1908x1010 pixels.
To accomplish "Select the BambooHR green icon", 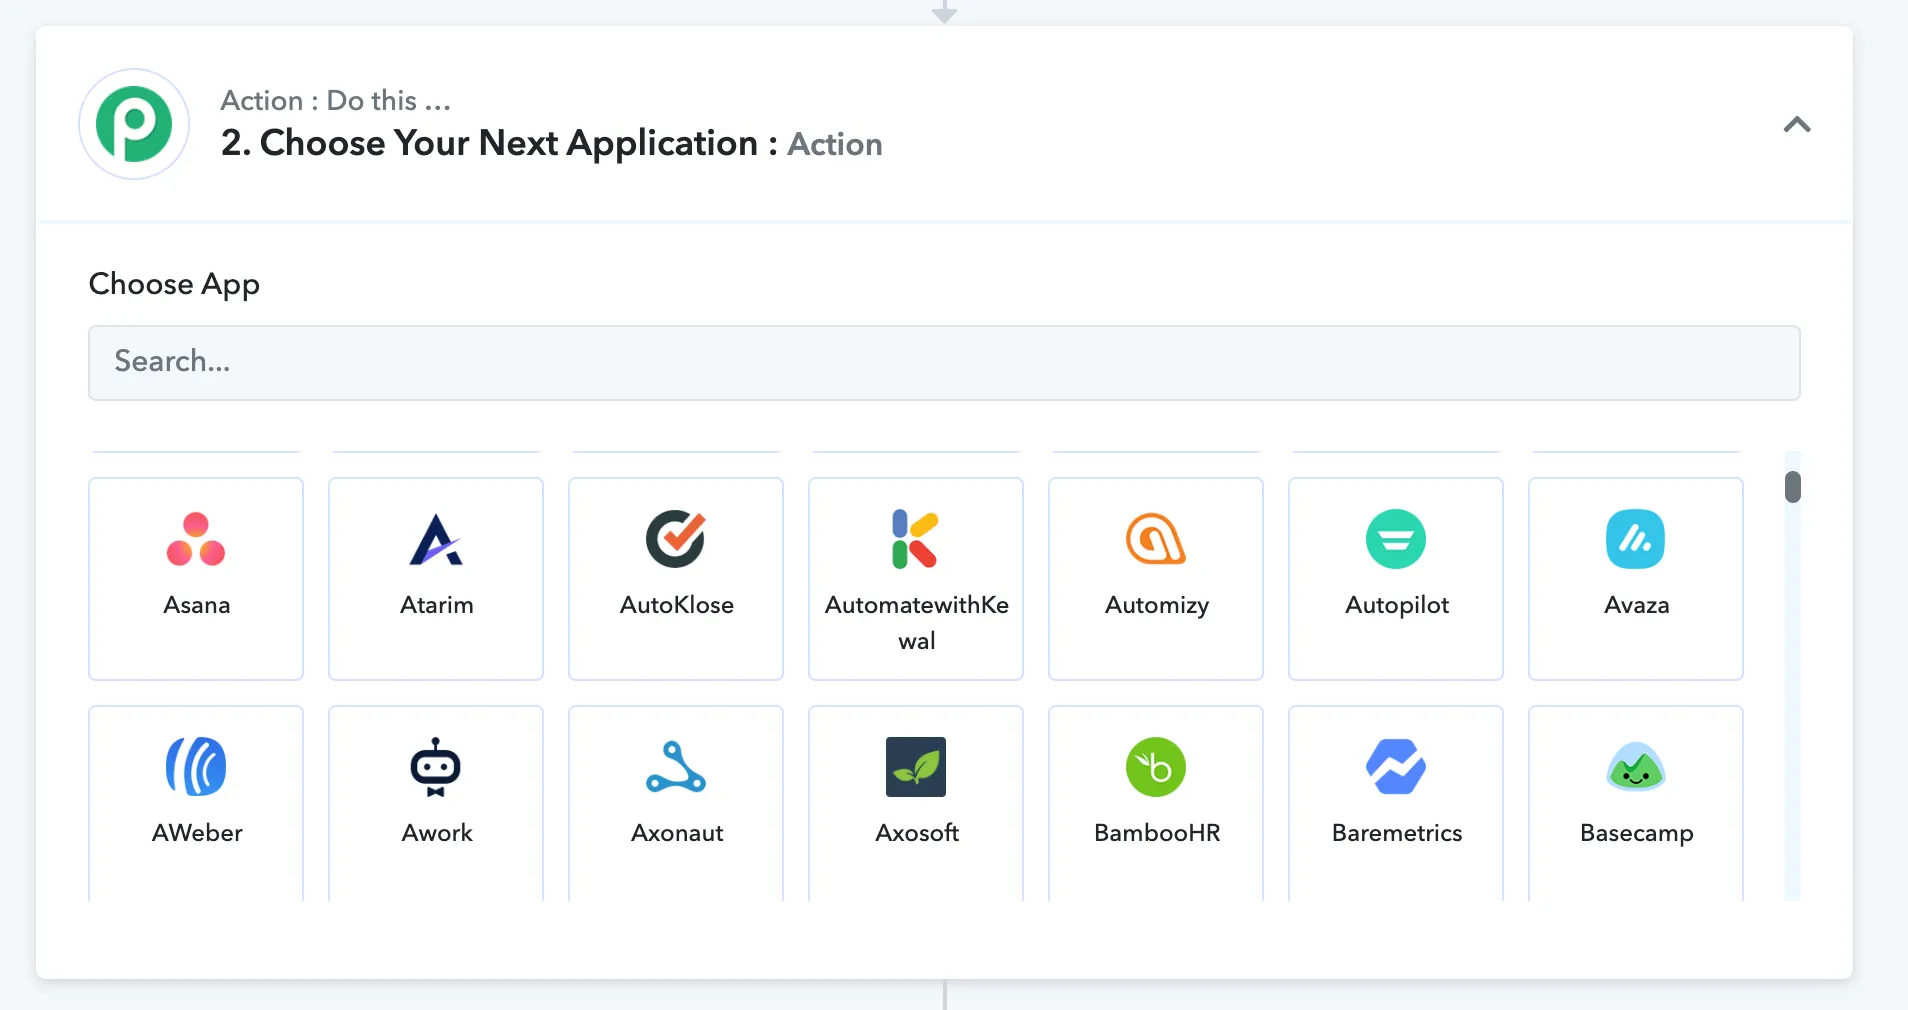I will 1156,767.
